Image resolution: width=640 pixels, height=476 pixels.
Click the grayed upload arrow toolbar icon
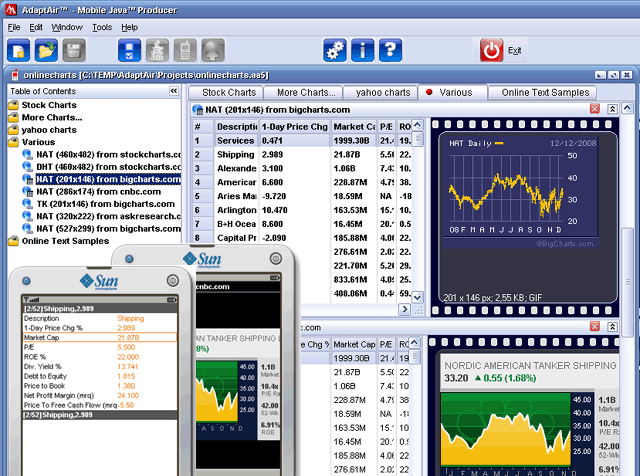(213, 51)
